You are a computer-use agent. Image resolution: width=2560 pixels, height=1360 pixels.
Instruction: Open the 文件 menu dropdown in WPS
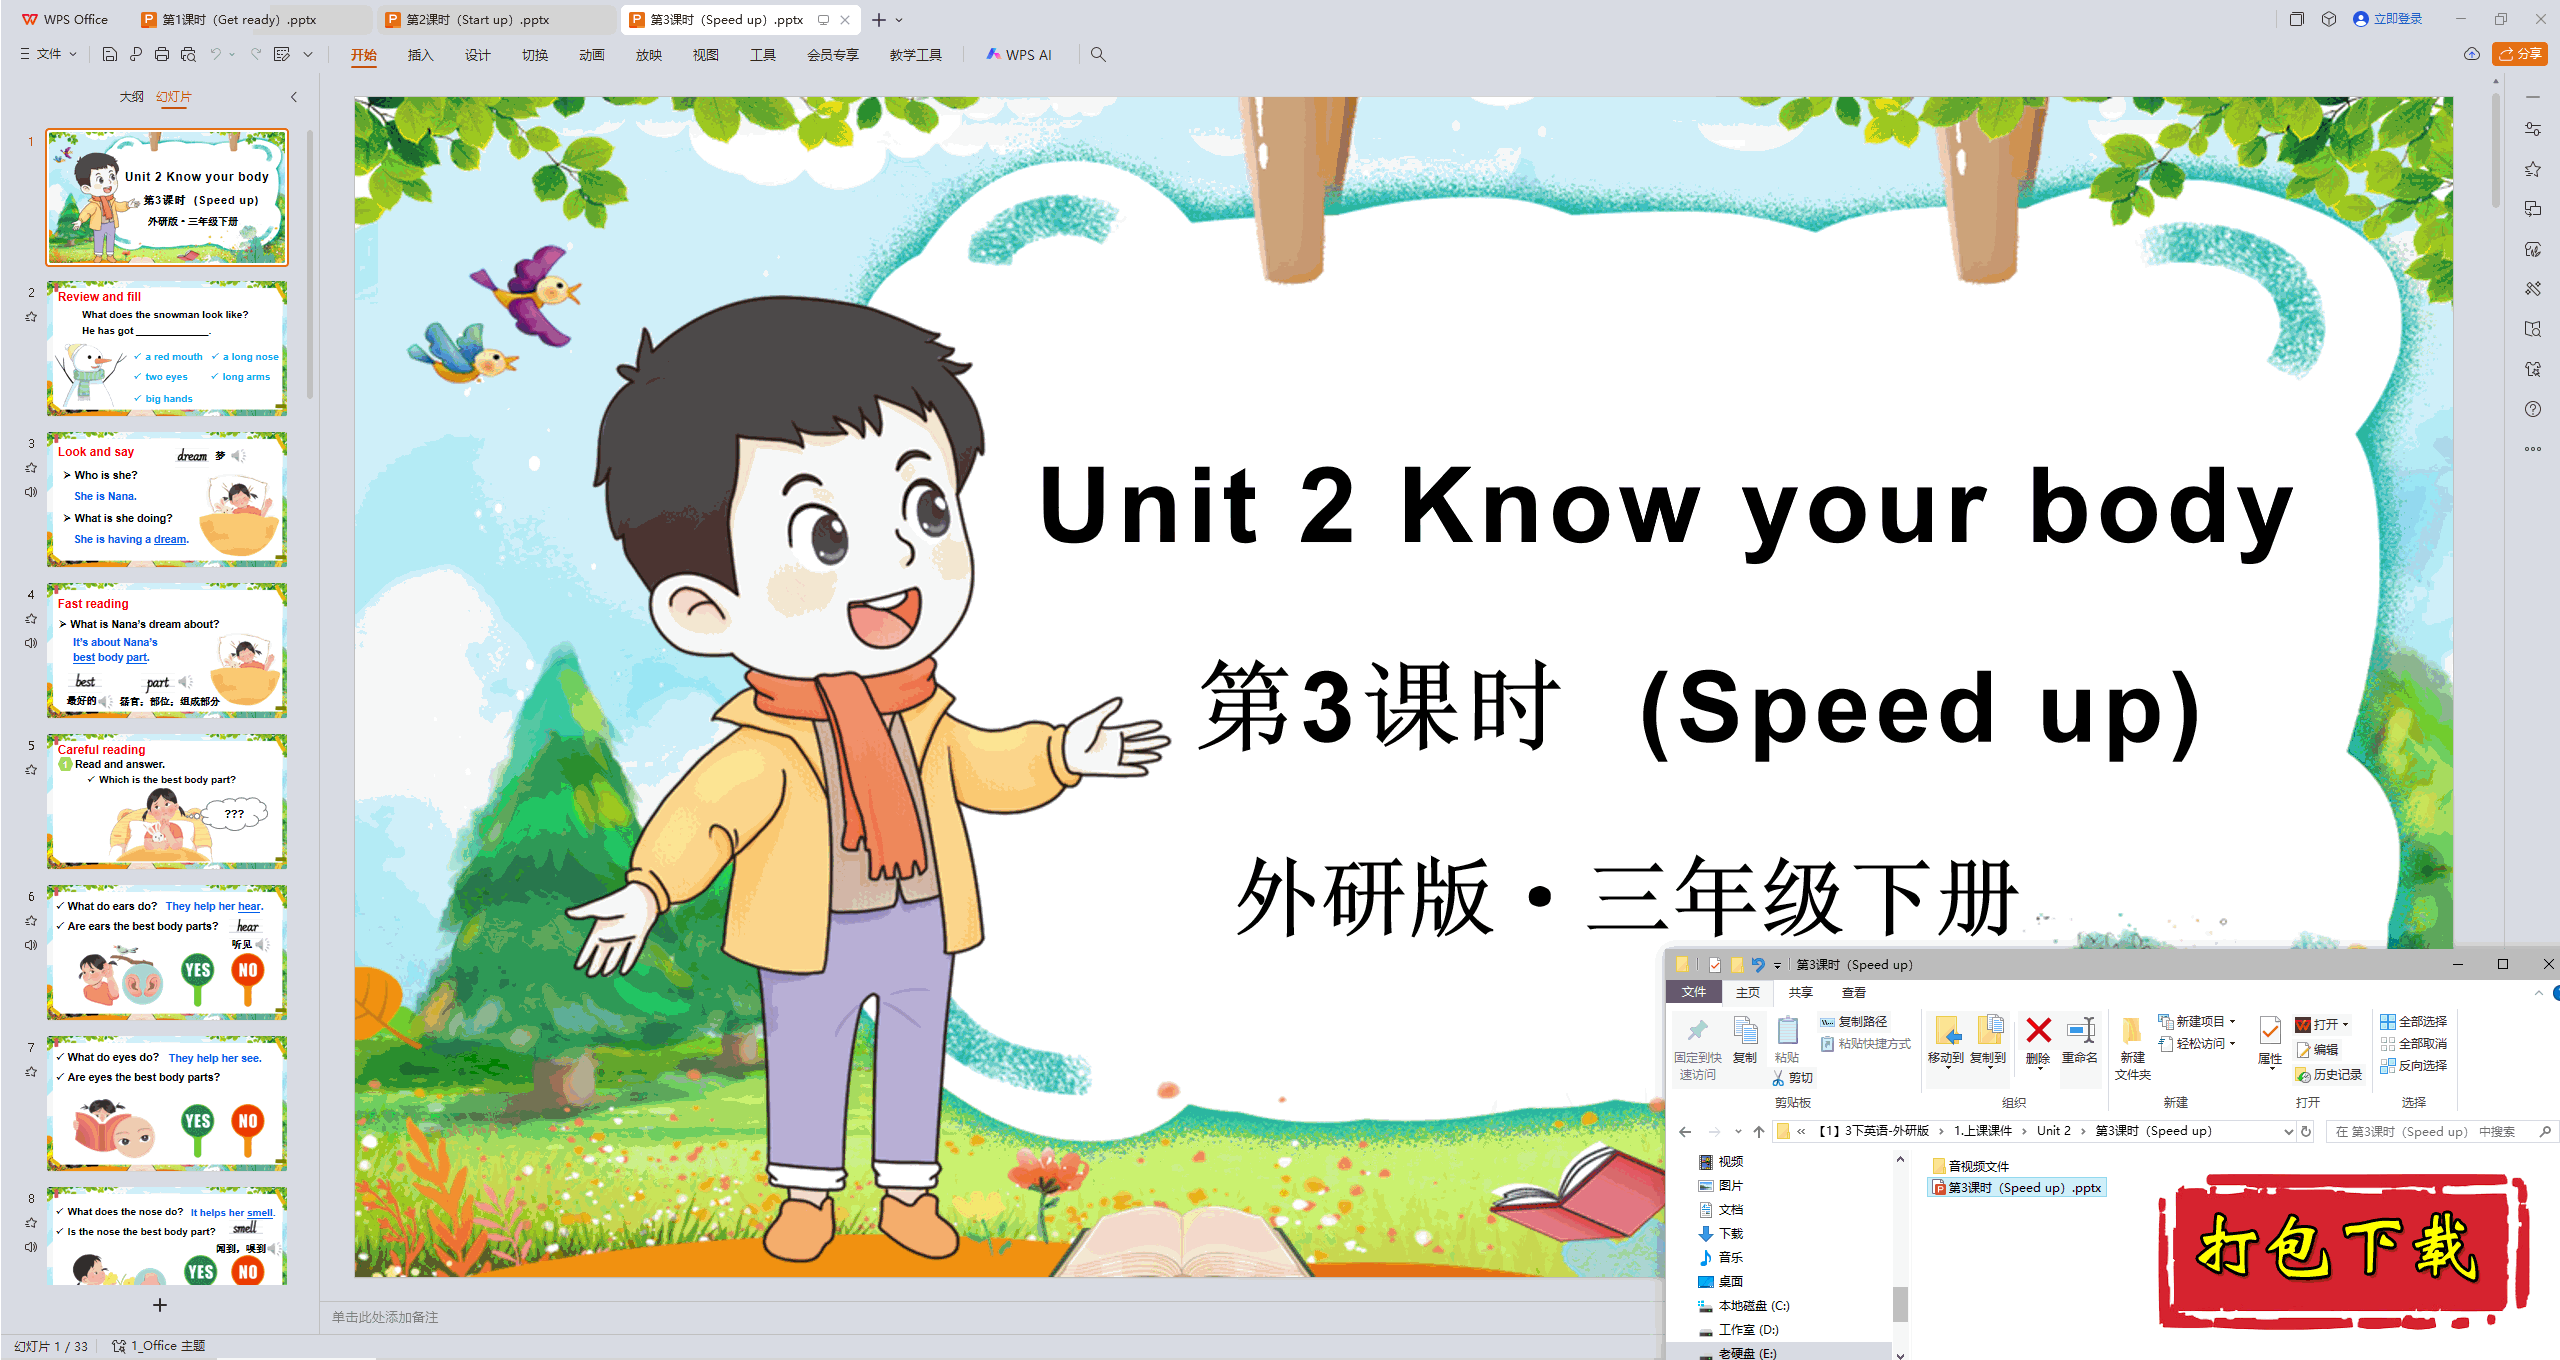coord(48,54)
